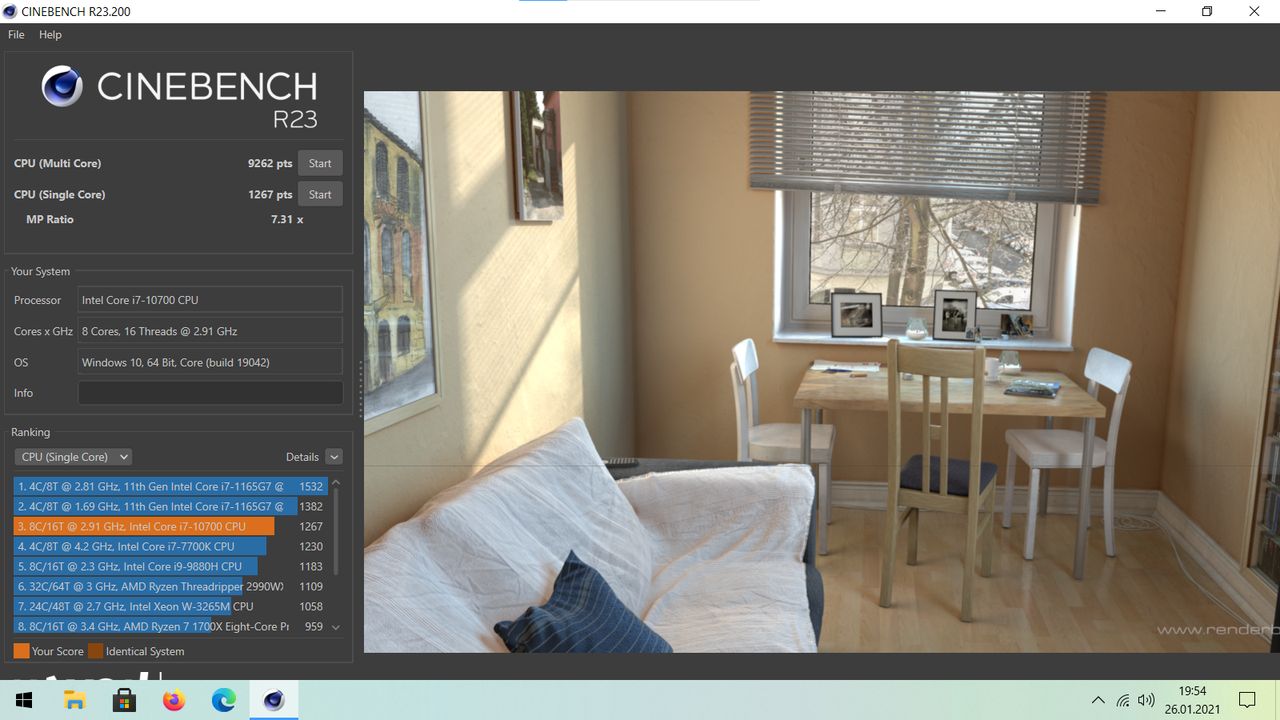1280x720 pixels.
Task: Expand the ranking Details arrow
Action: click(x=334, y=457)
